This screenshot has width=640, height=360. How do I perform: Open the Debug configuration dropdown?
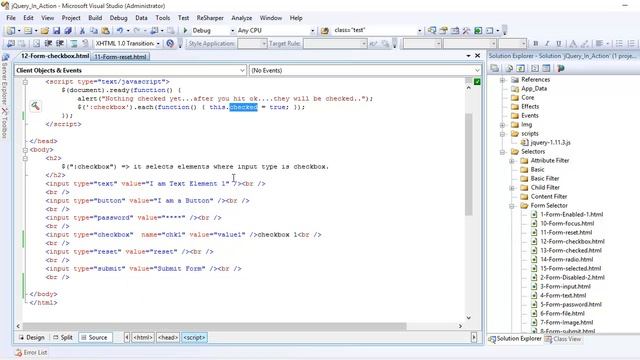[x=232, y=31]
